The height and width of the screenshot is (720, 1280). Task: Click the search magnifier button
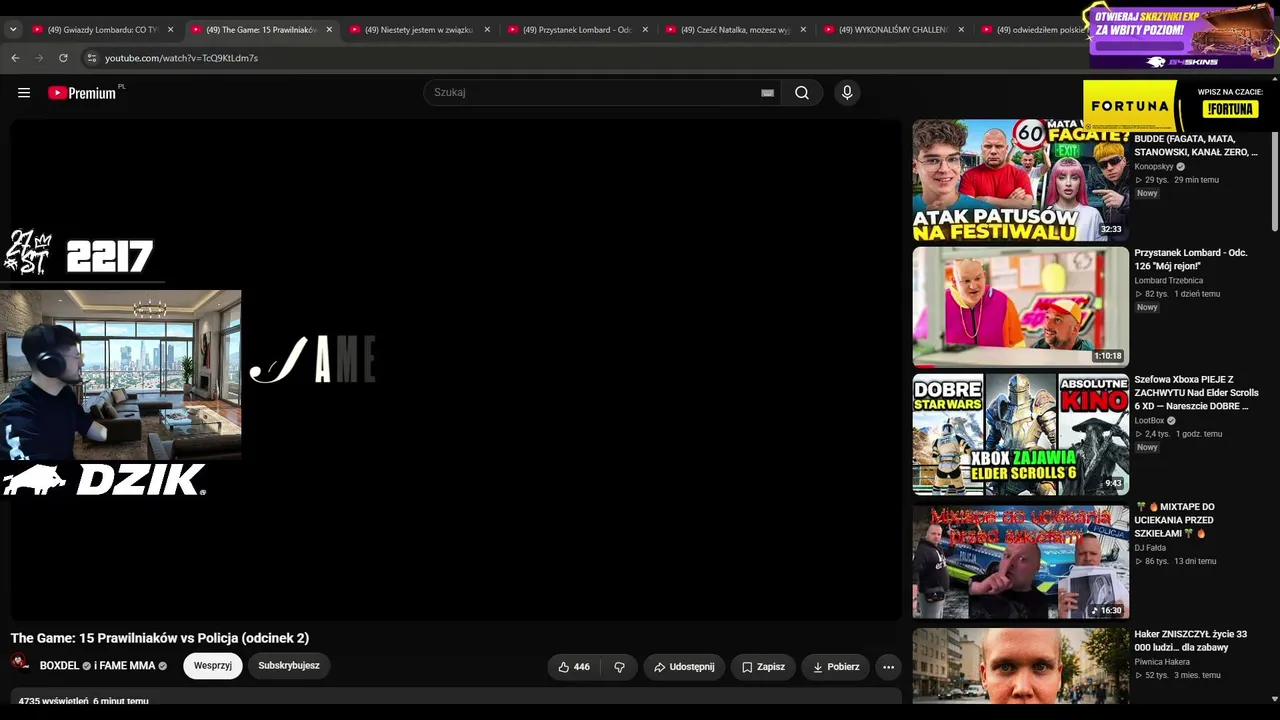point(802,93)
